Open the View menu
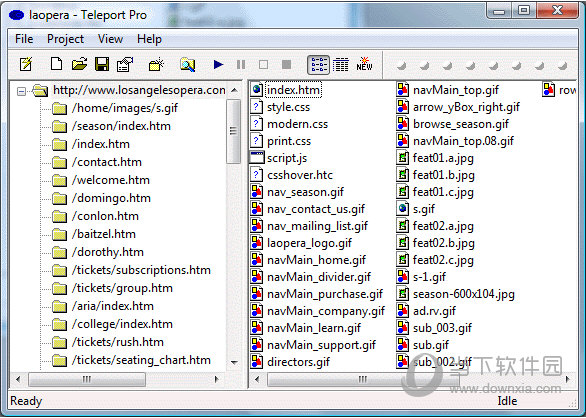586x418 pixels. 110,39
